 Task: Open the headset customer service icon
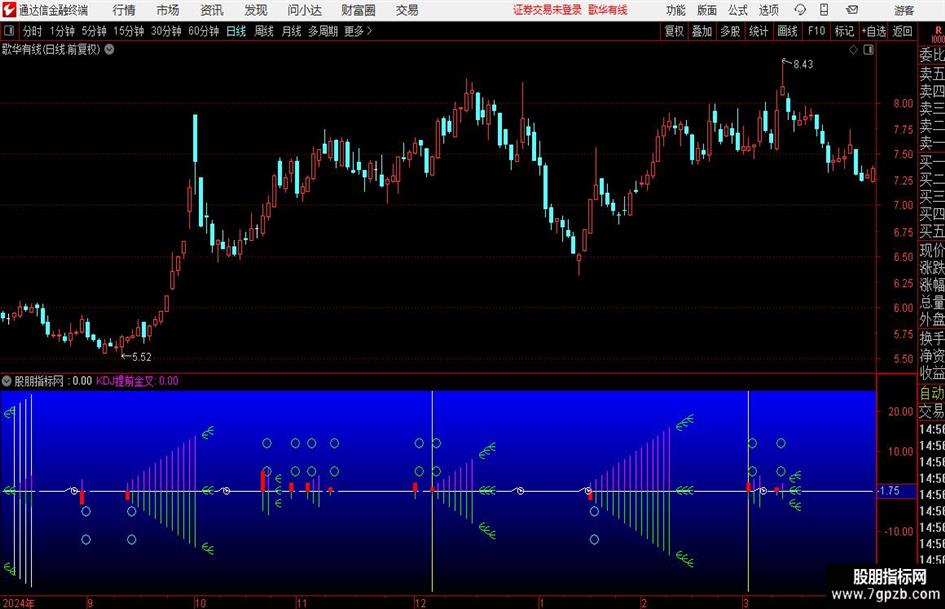[800, 10]
